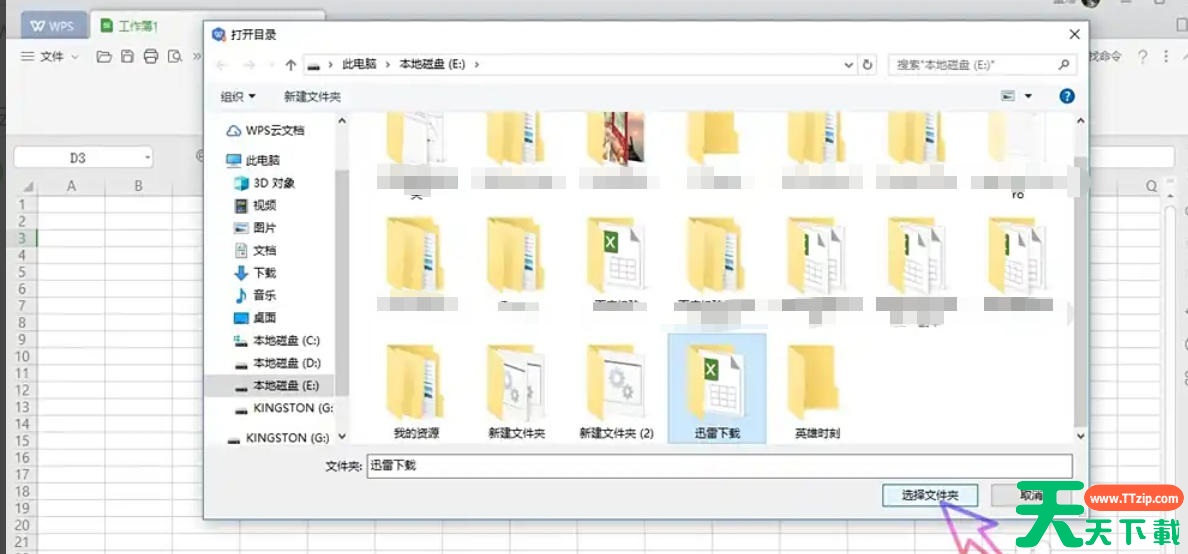The image size is (1188, 554).
Task: Open WPS云文档 in the navigation pane
Action: point(274,130)
